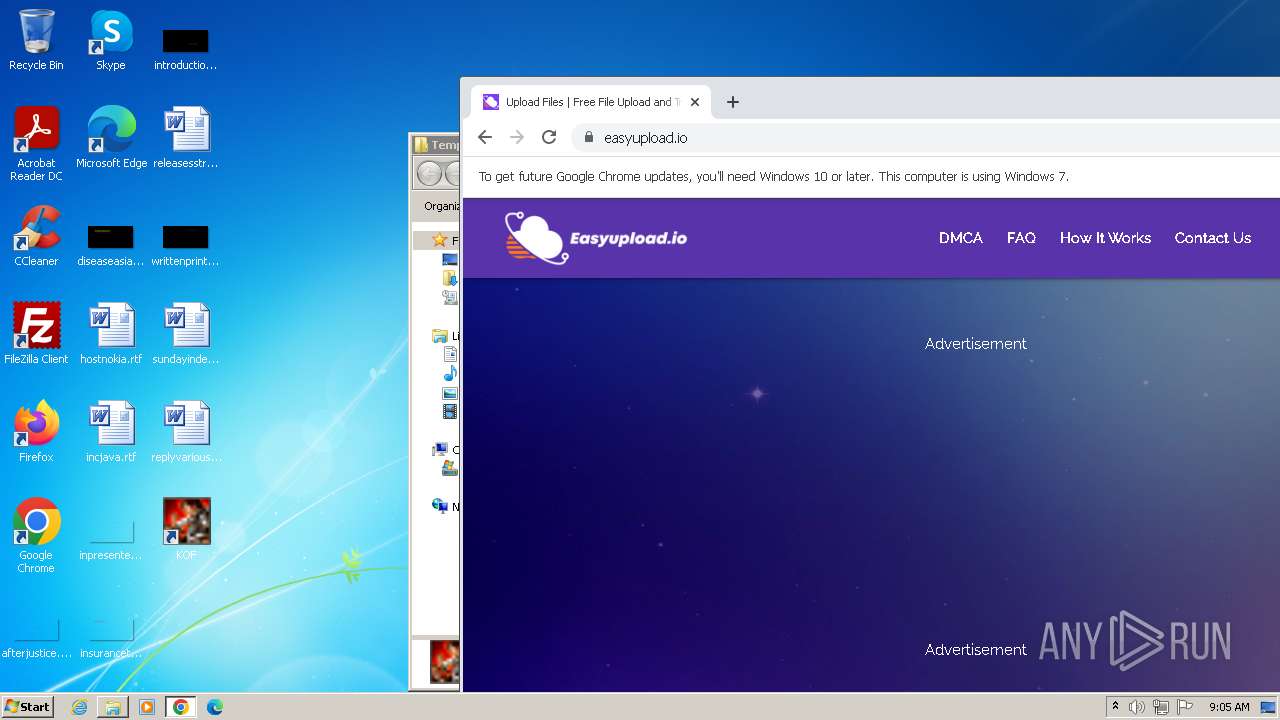This screenshot has width=1280, height=720.
Task: Open the Windows Start menu
Action: (x=28, y=706)
